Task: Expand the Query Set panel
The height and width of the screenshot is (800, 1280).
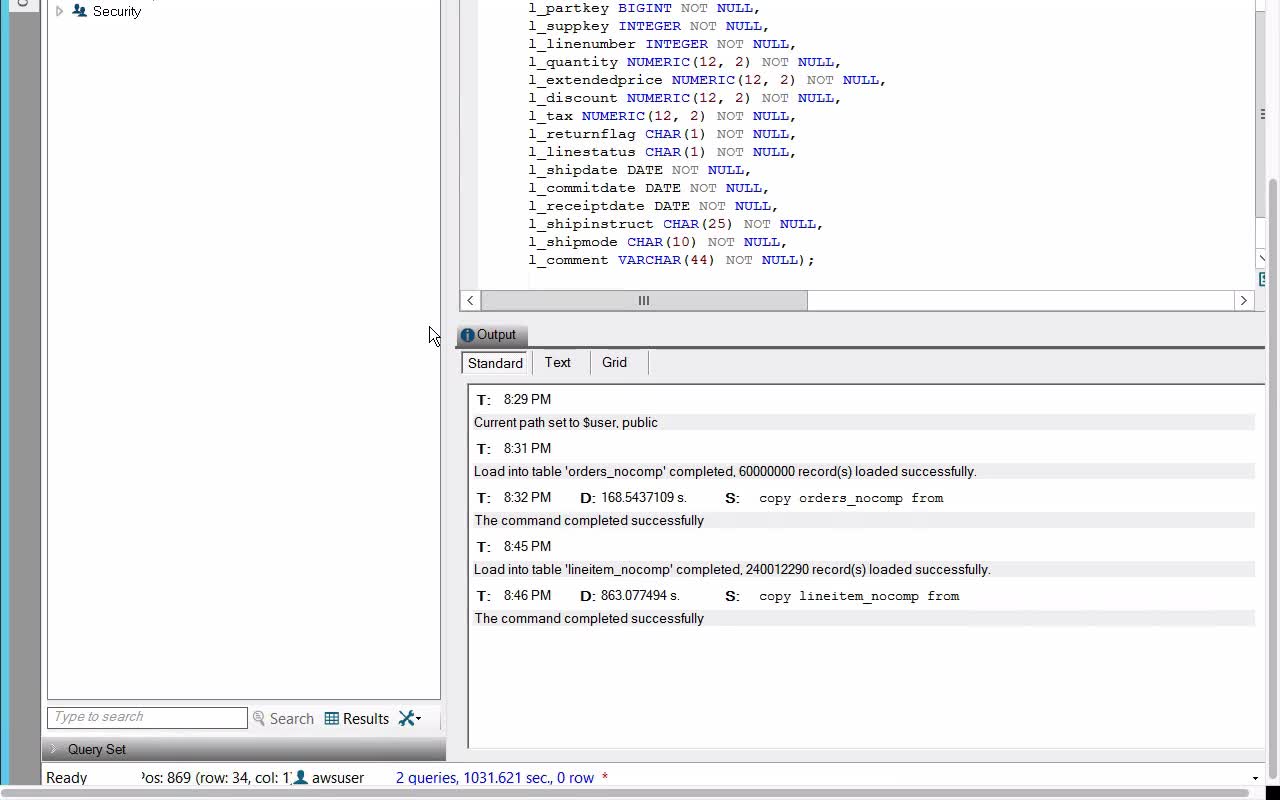Action: click(54, 749)
